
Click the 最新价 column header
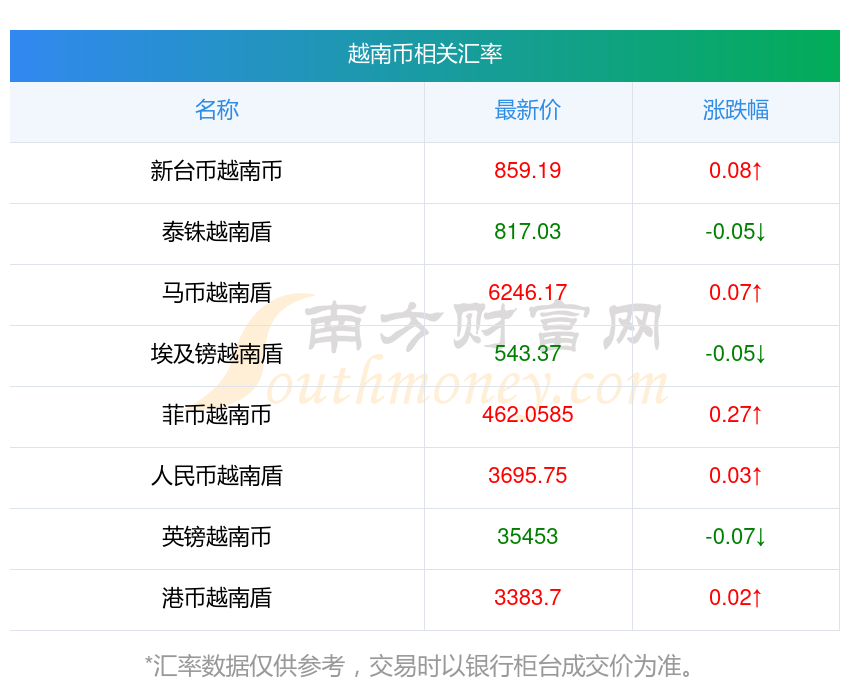click(x=527, y=110)
